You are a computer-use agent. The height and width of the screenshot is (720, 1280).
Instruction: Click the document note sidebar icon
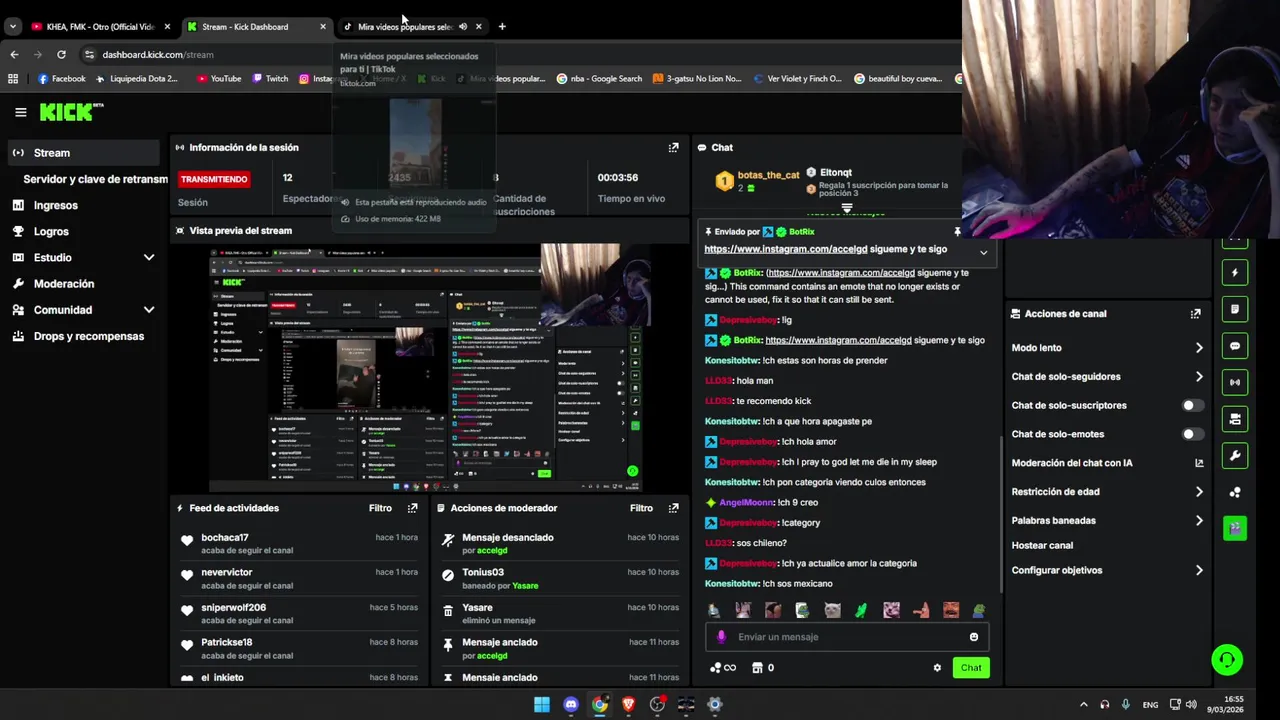(1235, 309)
